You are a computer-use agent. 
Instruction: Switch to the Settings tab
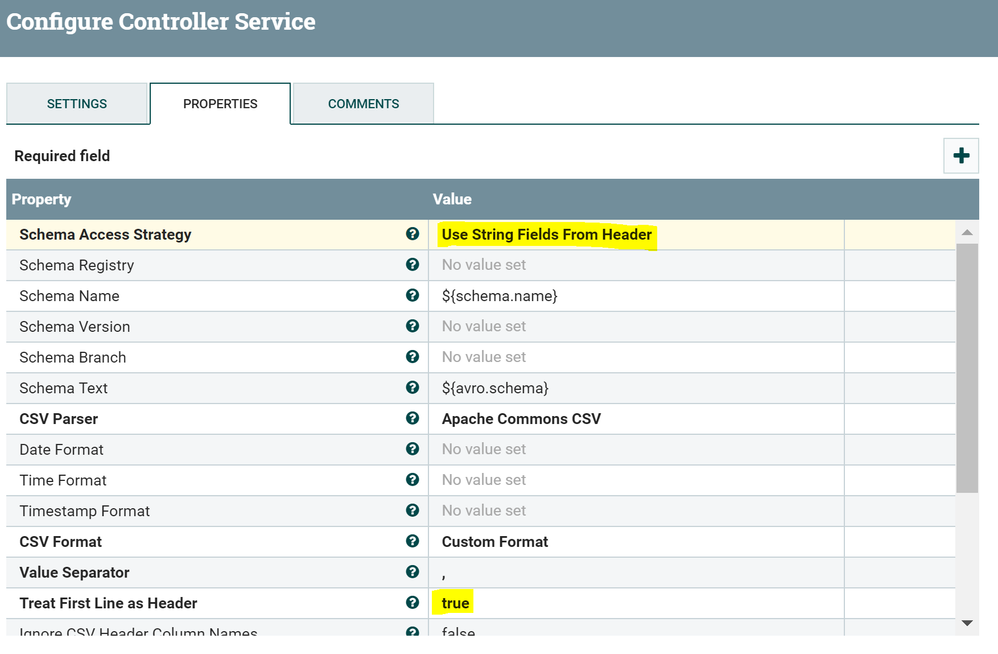(x=77, y=104)
